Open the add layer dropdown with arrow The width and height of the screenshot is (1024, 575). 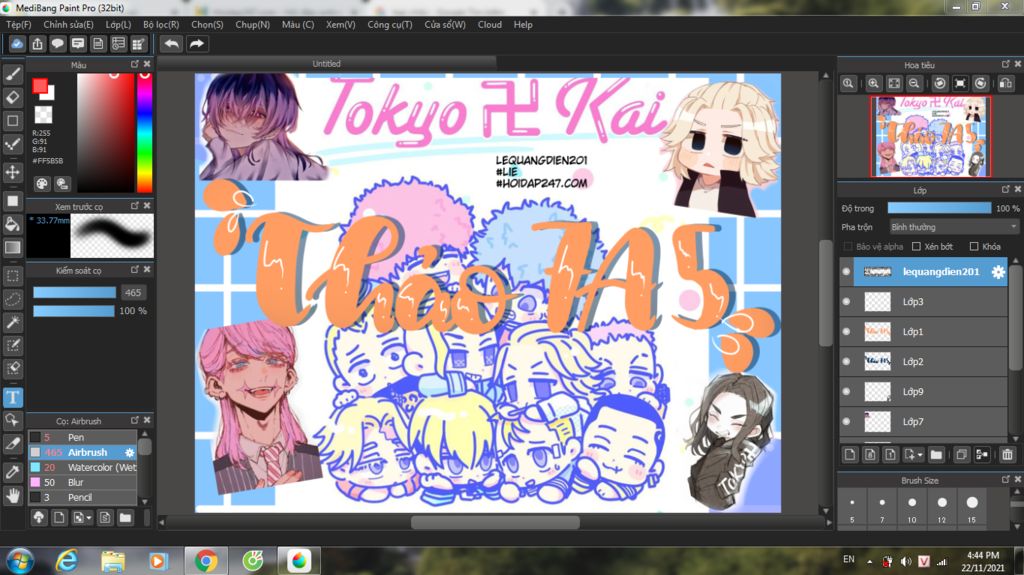913,455
